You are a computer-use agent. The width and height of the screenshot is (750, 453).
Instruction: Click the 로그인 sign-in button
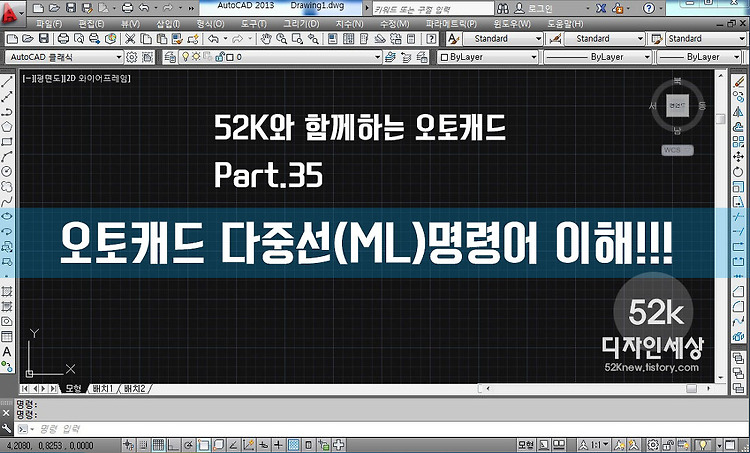click(x=535, y=9)
